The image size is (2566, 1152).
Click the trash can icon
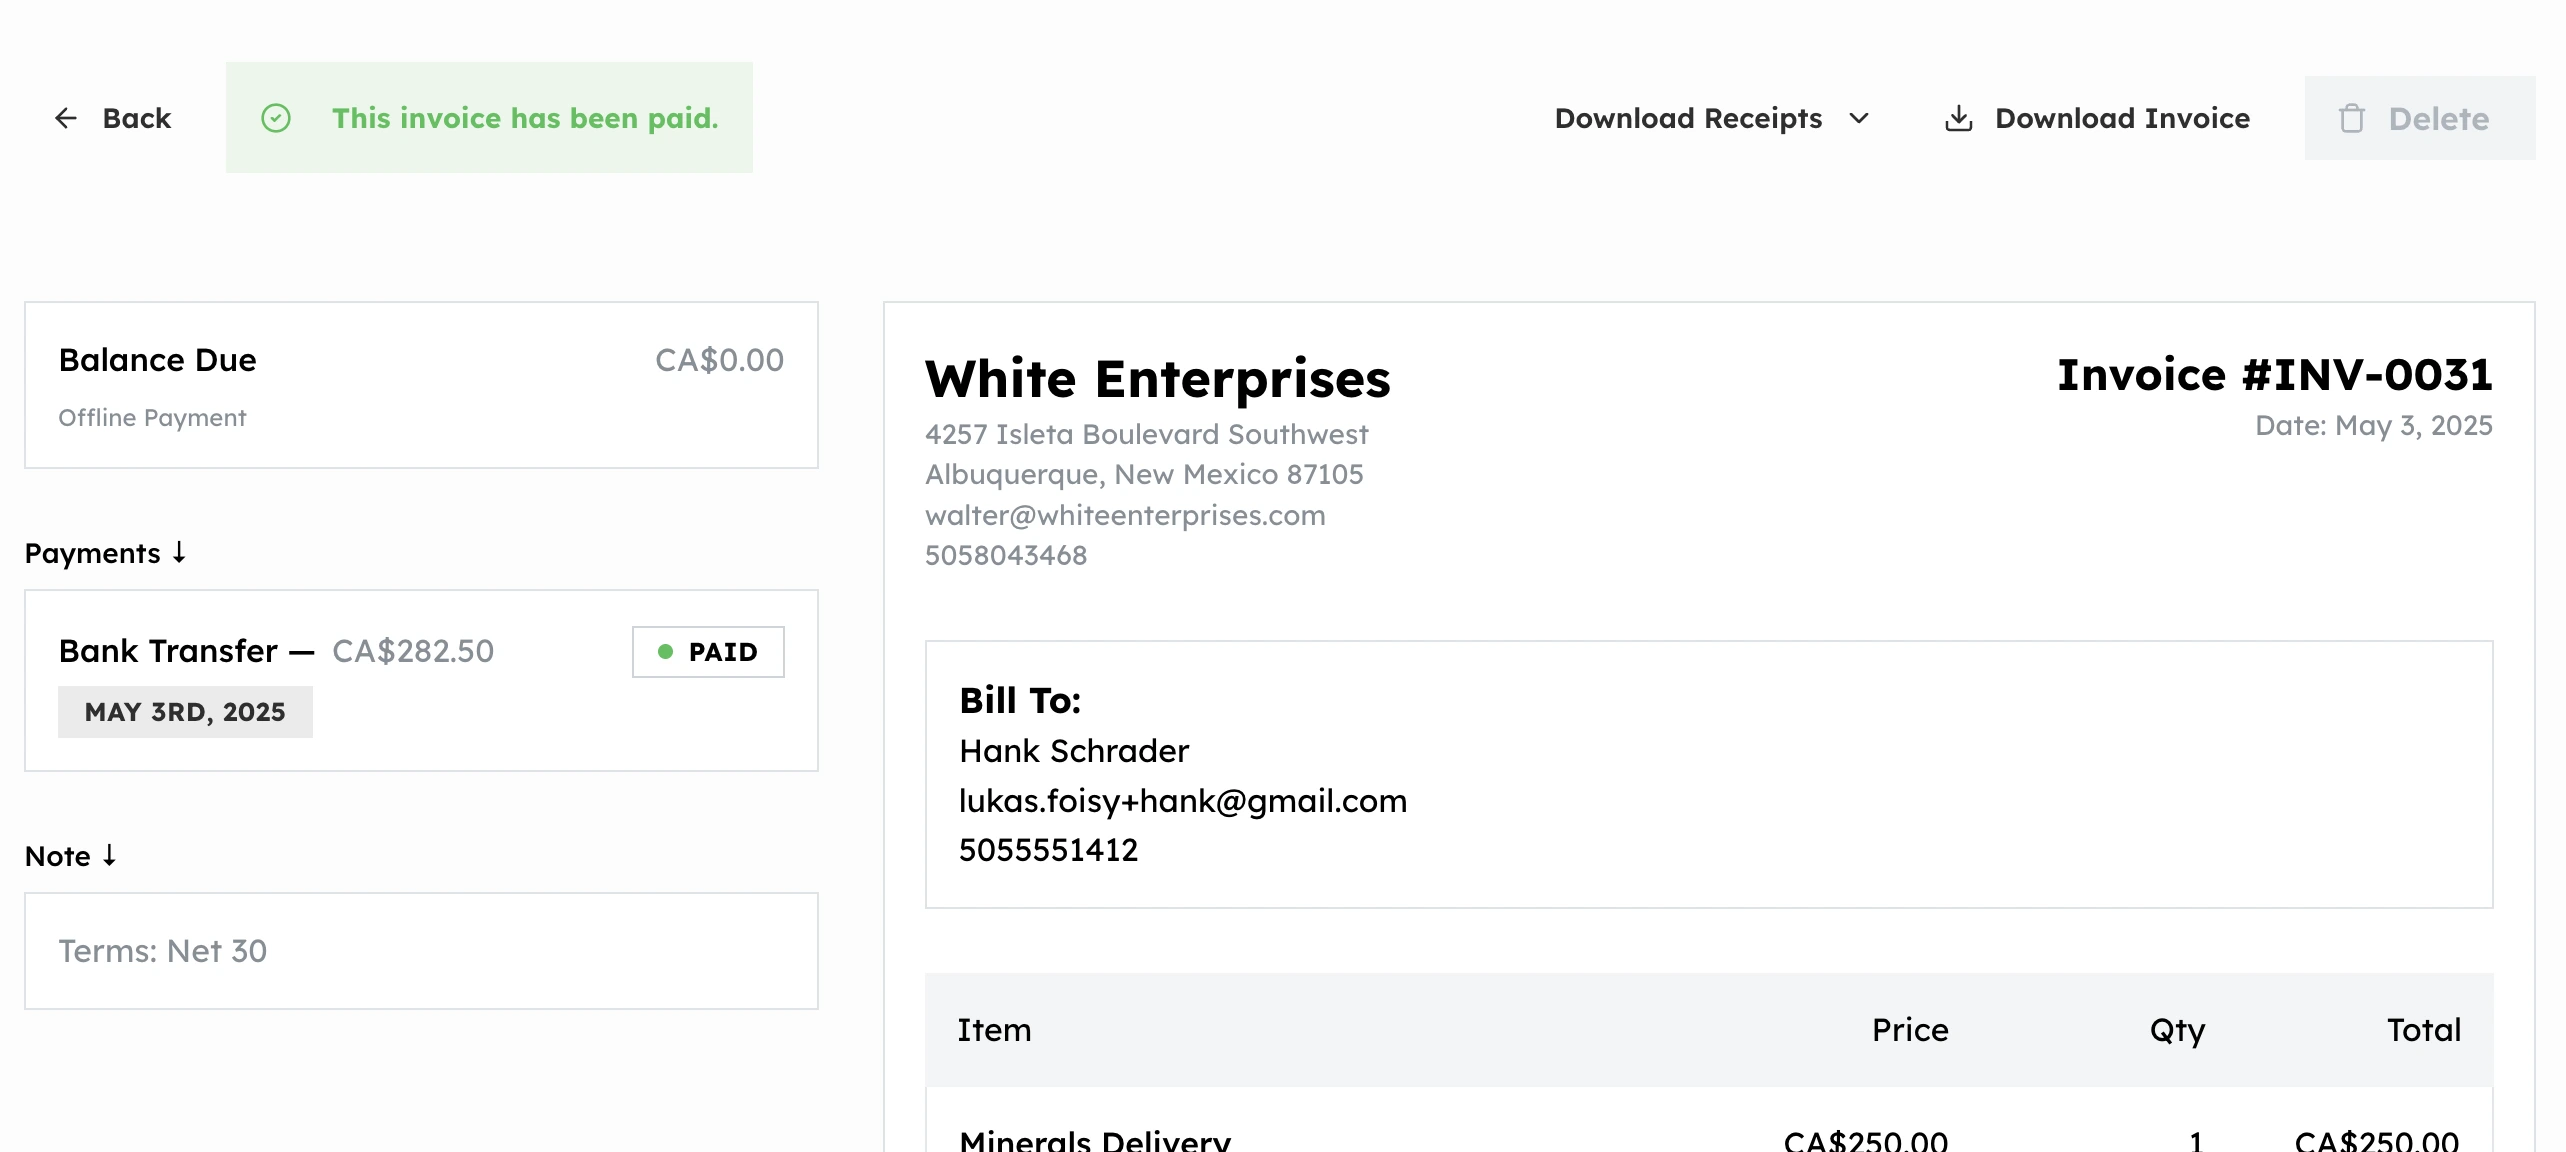coord(2352,118)
